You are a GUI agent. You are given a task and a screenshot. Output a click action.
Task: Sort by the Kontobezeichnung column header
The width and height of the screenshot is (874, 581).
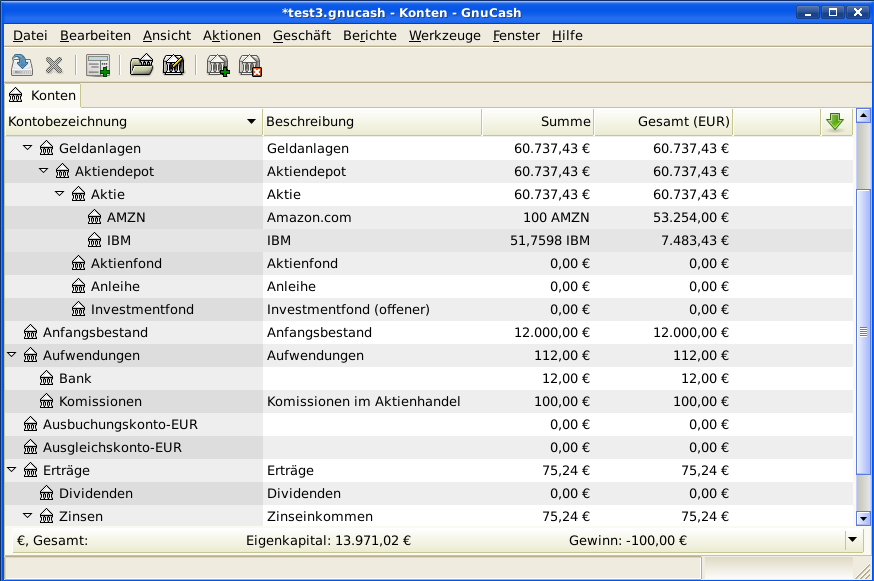pos(132,122)
